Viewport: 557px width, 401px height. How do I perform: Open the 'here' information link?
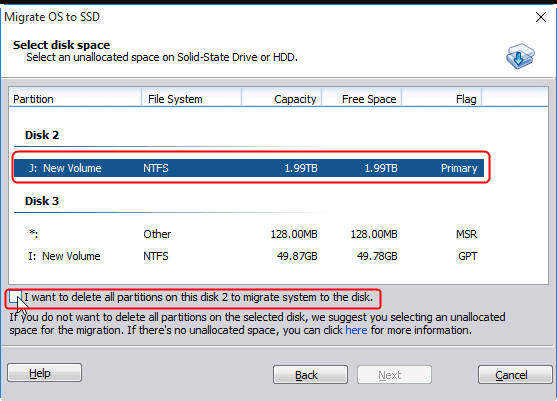tap(356, 330)
